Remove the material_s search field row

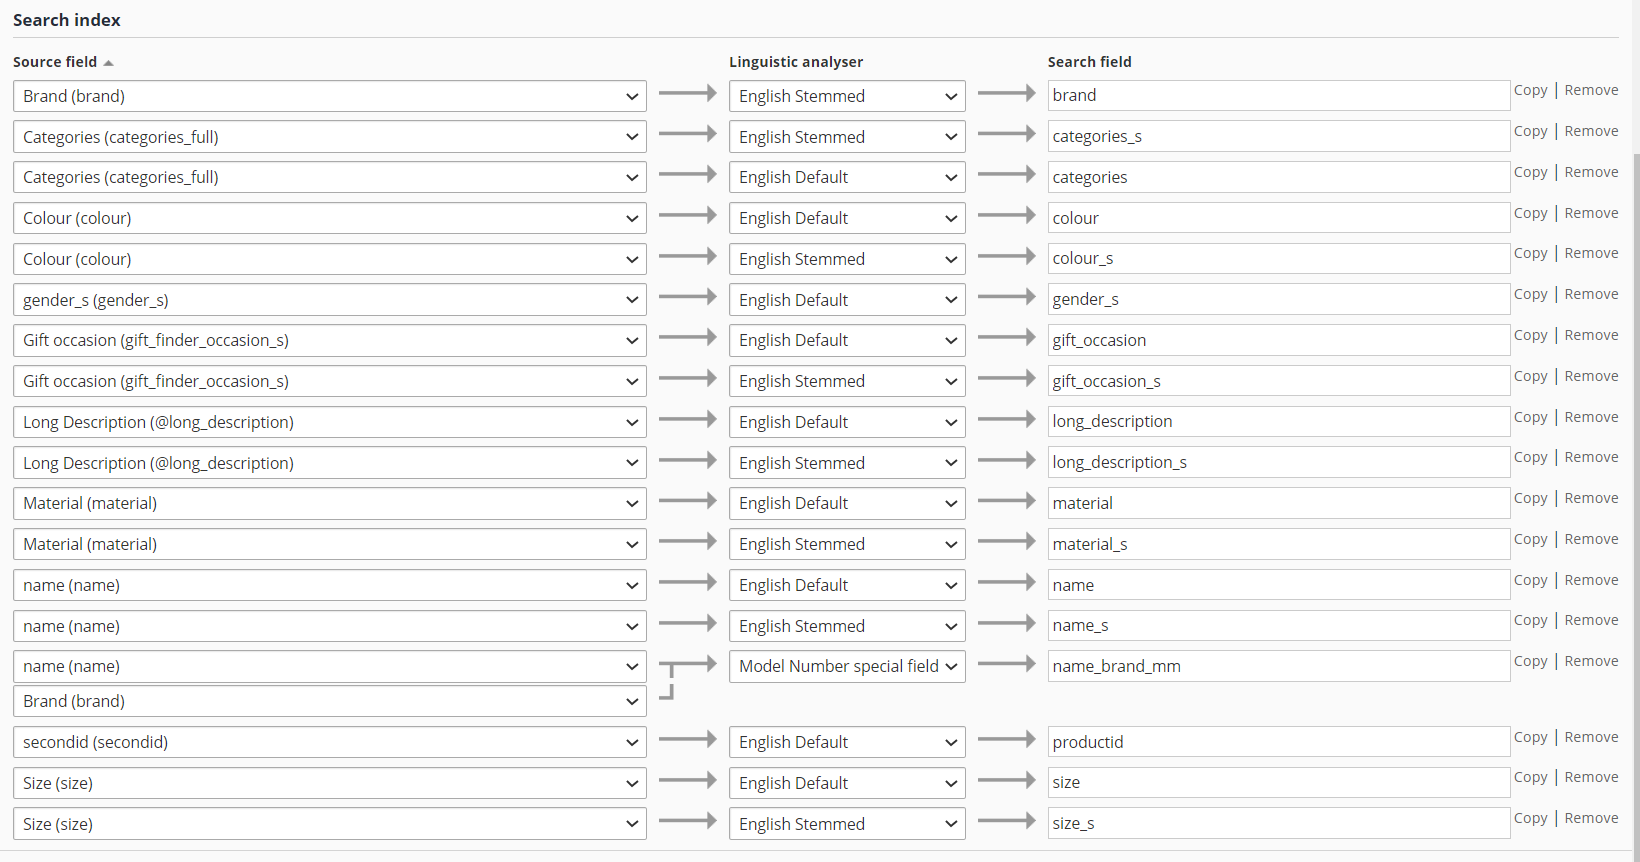click(1591, 539)
